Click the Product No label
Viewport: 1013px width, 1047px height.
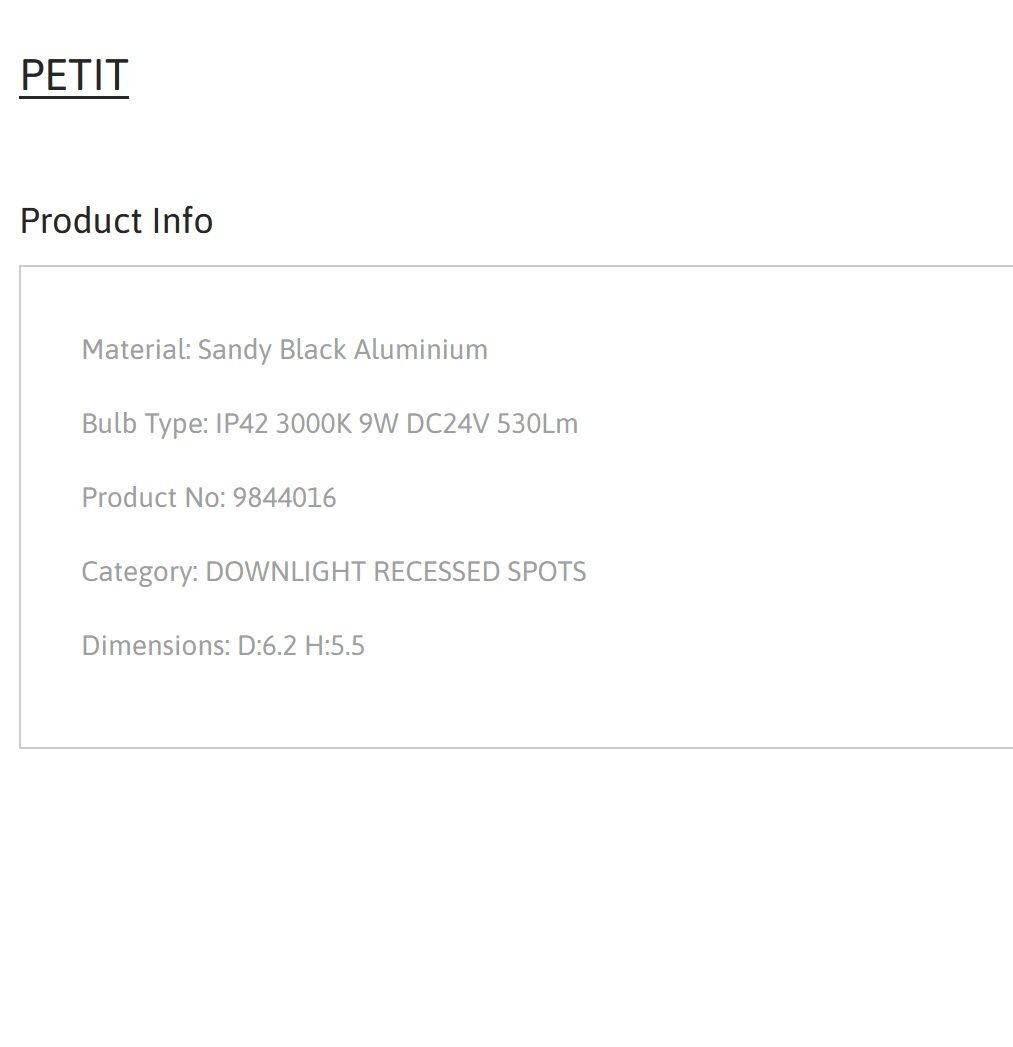pos(154,498)
